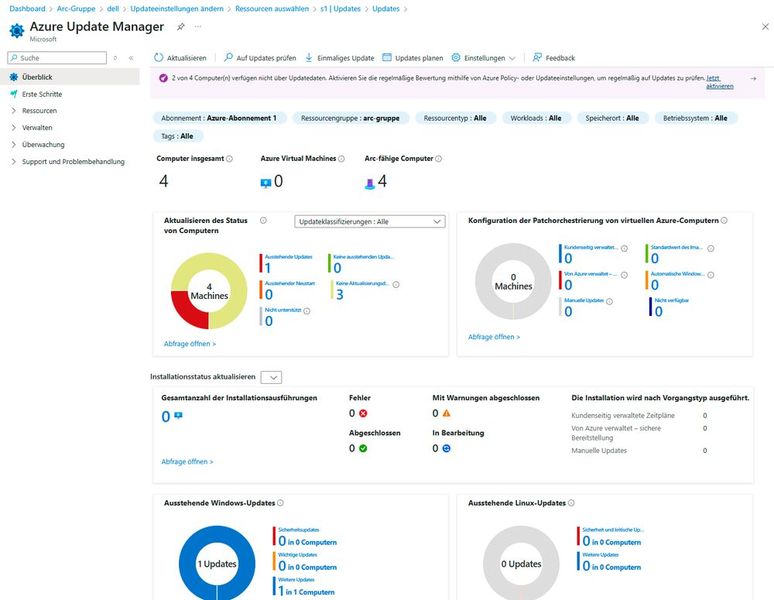Show info for Aktualisieren des Status von Computern
The height and width of the screenshot is (600, 774).
click(x=263, y=221)
